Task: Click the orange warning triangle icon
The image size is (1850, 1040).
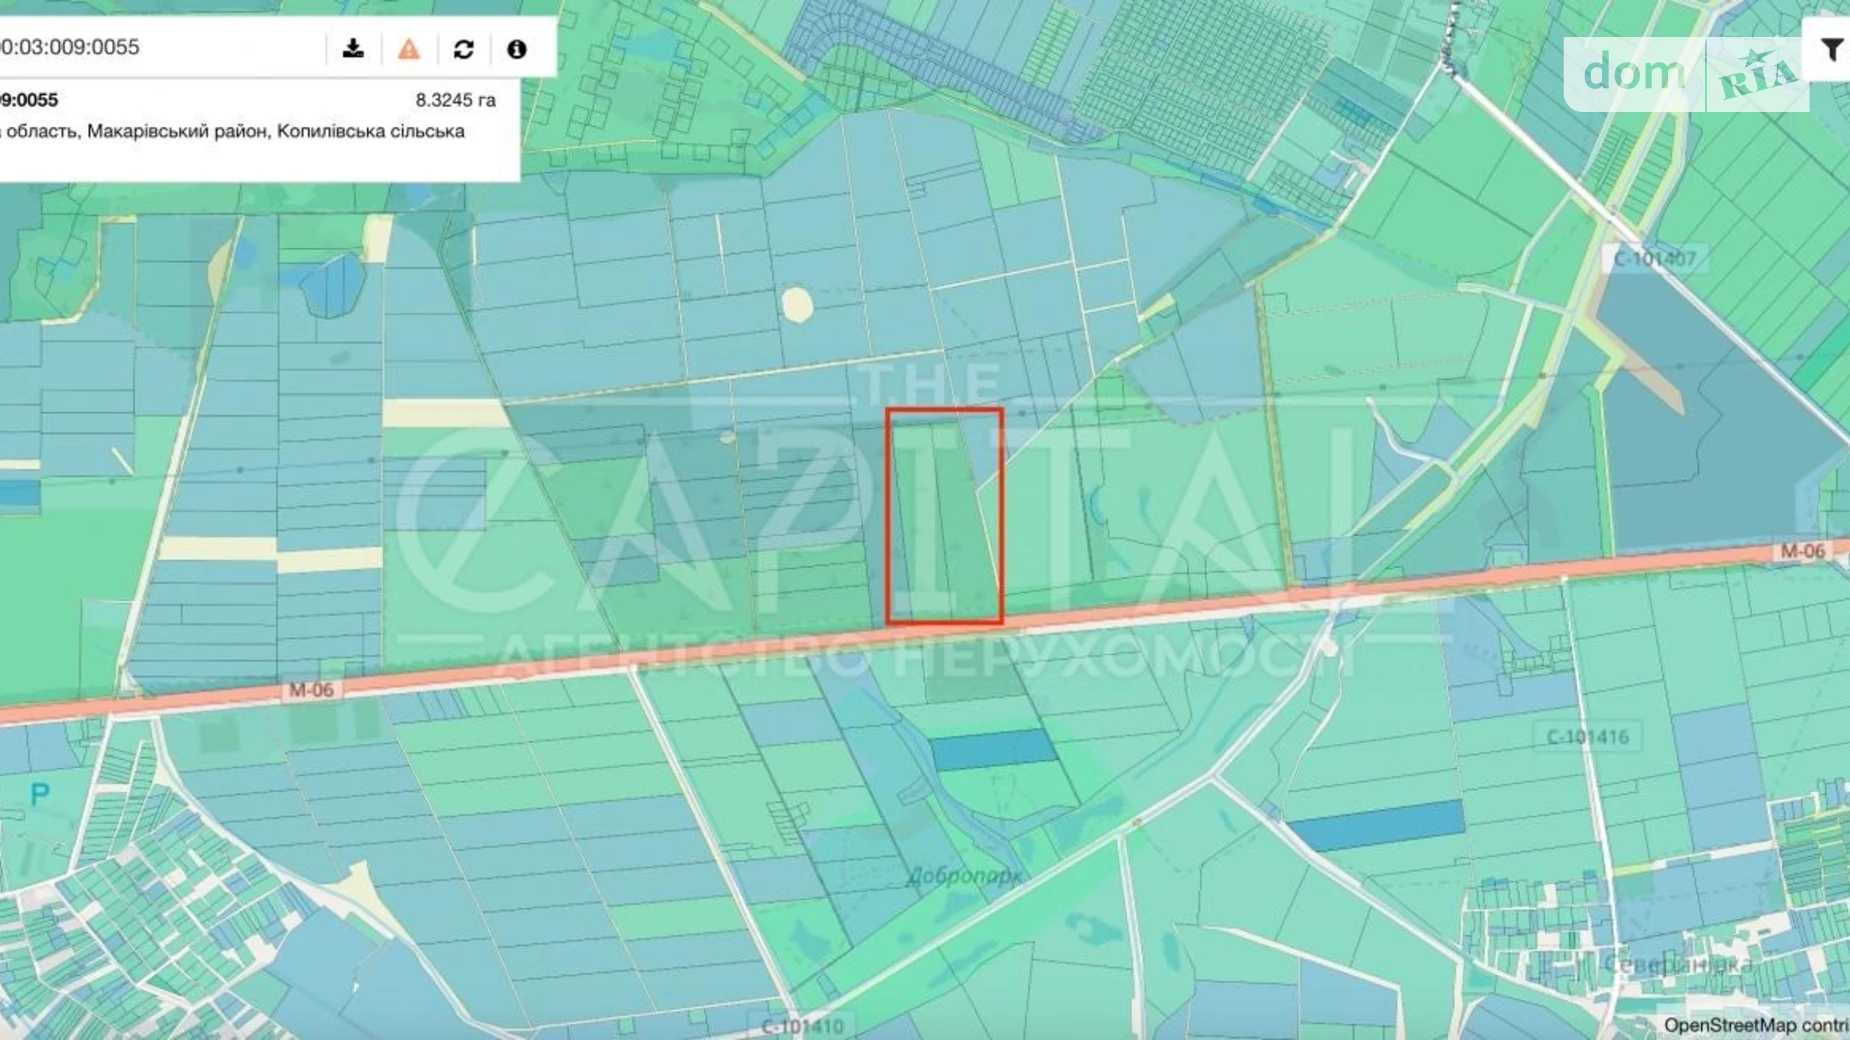Action: click(x=408, y=48)
